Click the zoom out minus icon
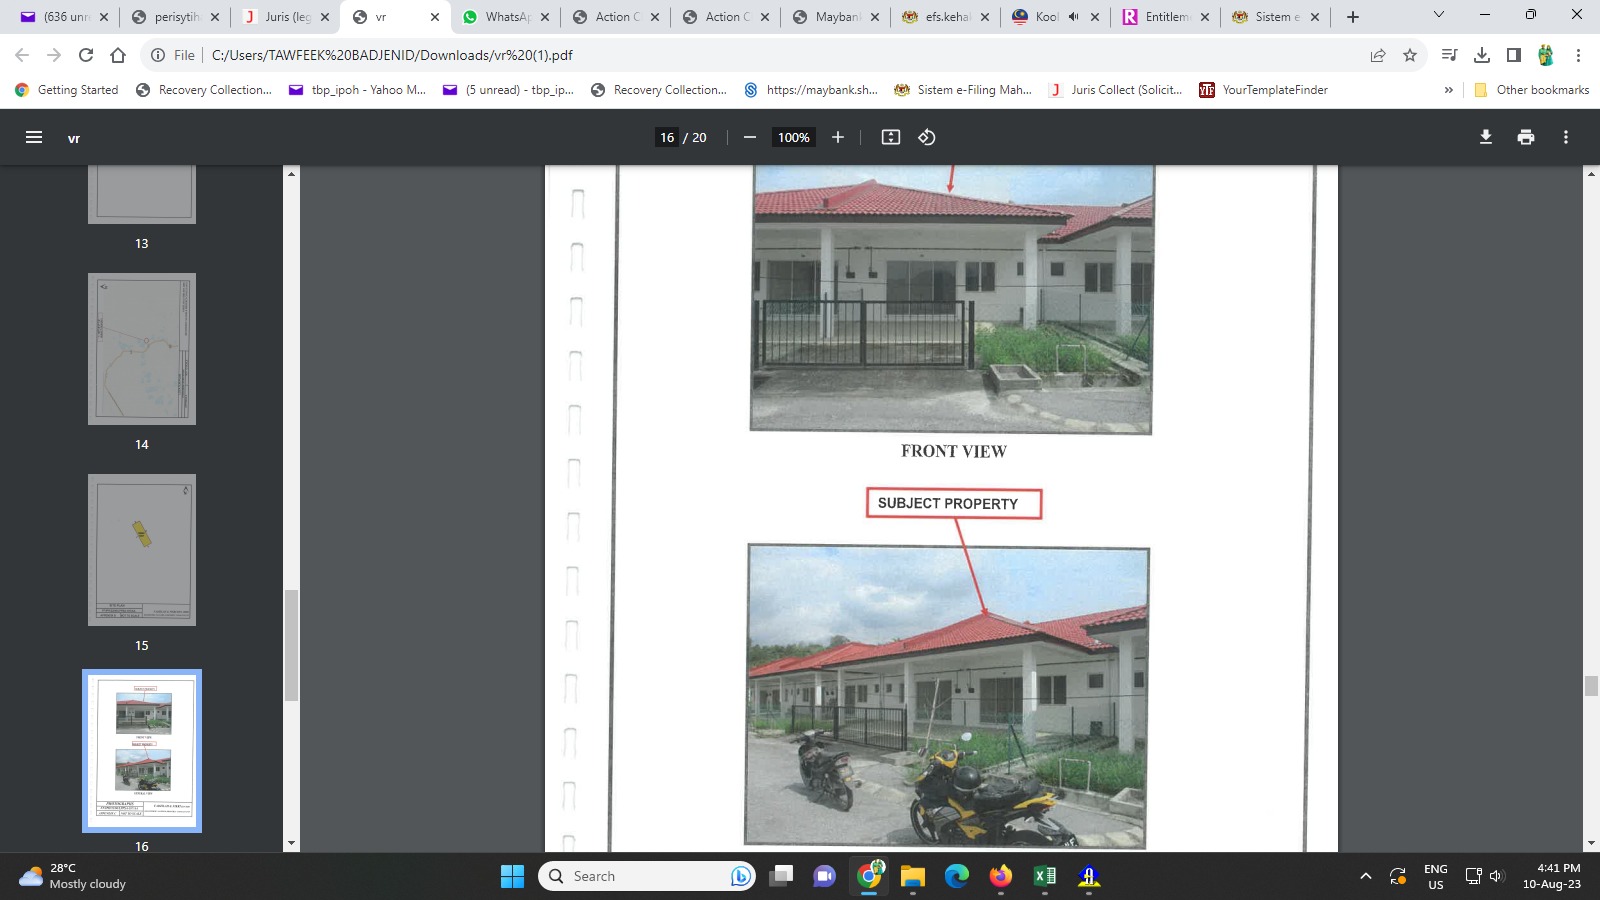Screen dimensions: 1600x900 coord(750,138)
